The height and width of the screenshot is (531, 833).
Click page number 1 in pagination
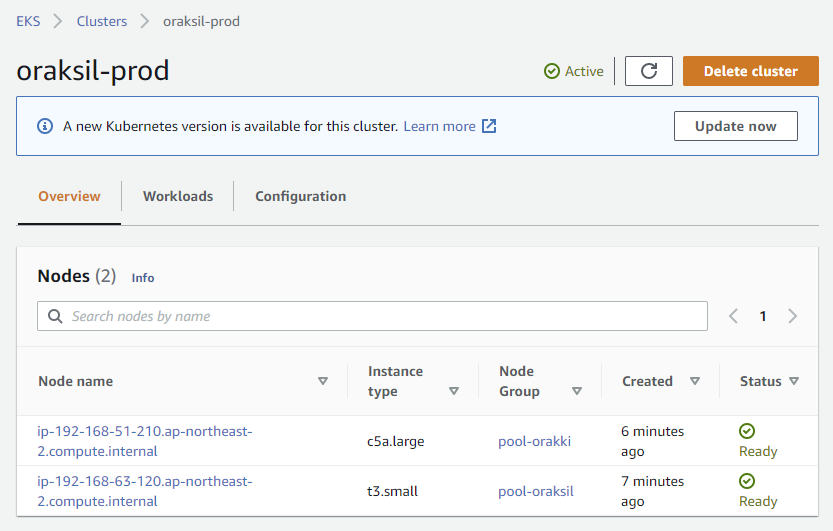[763, 316]
